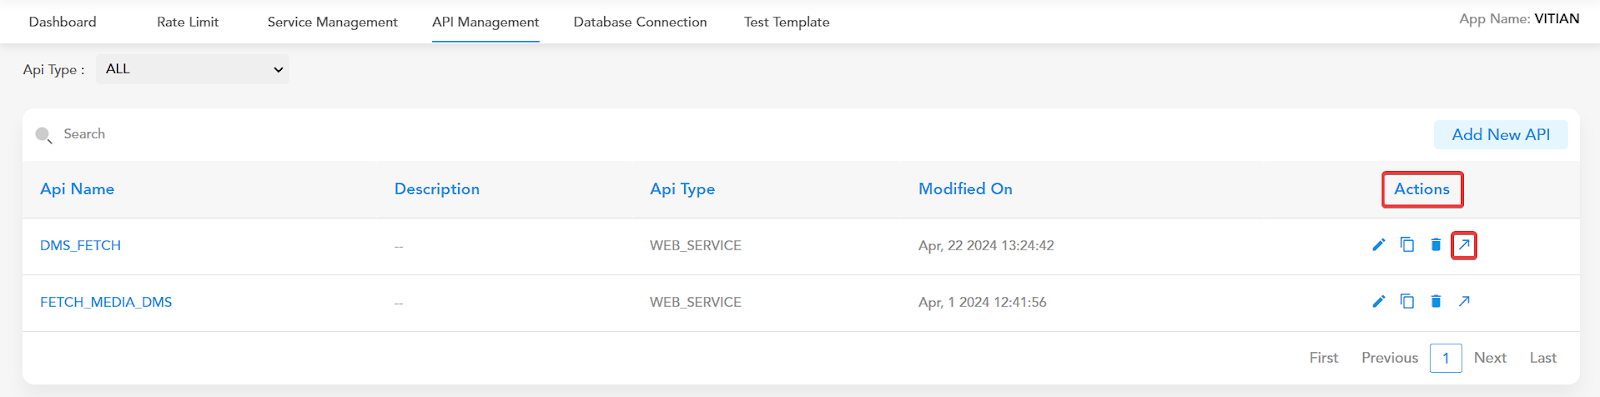Delete the DMS_FETCH API with trash icon
Viewport: 1600px width, 397px height.
pos(1436,245)
